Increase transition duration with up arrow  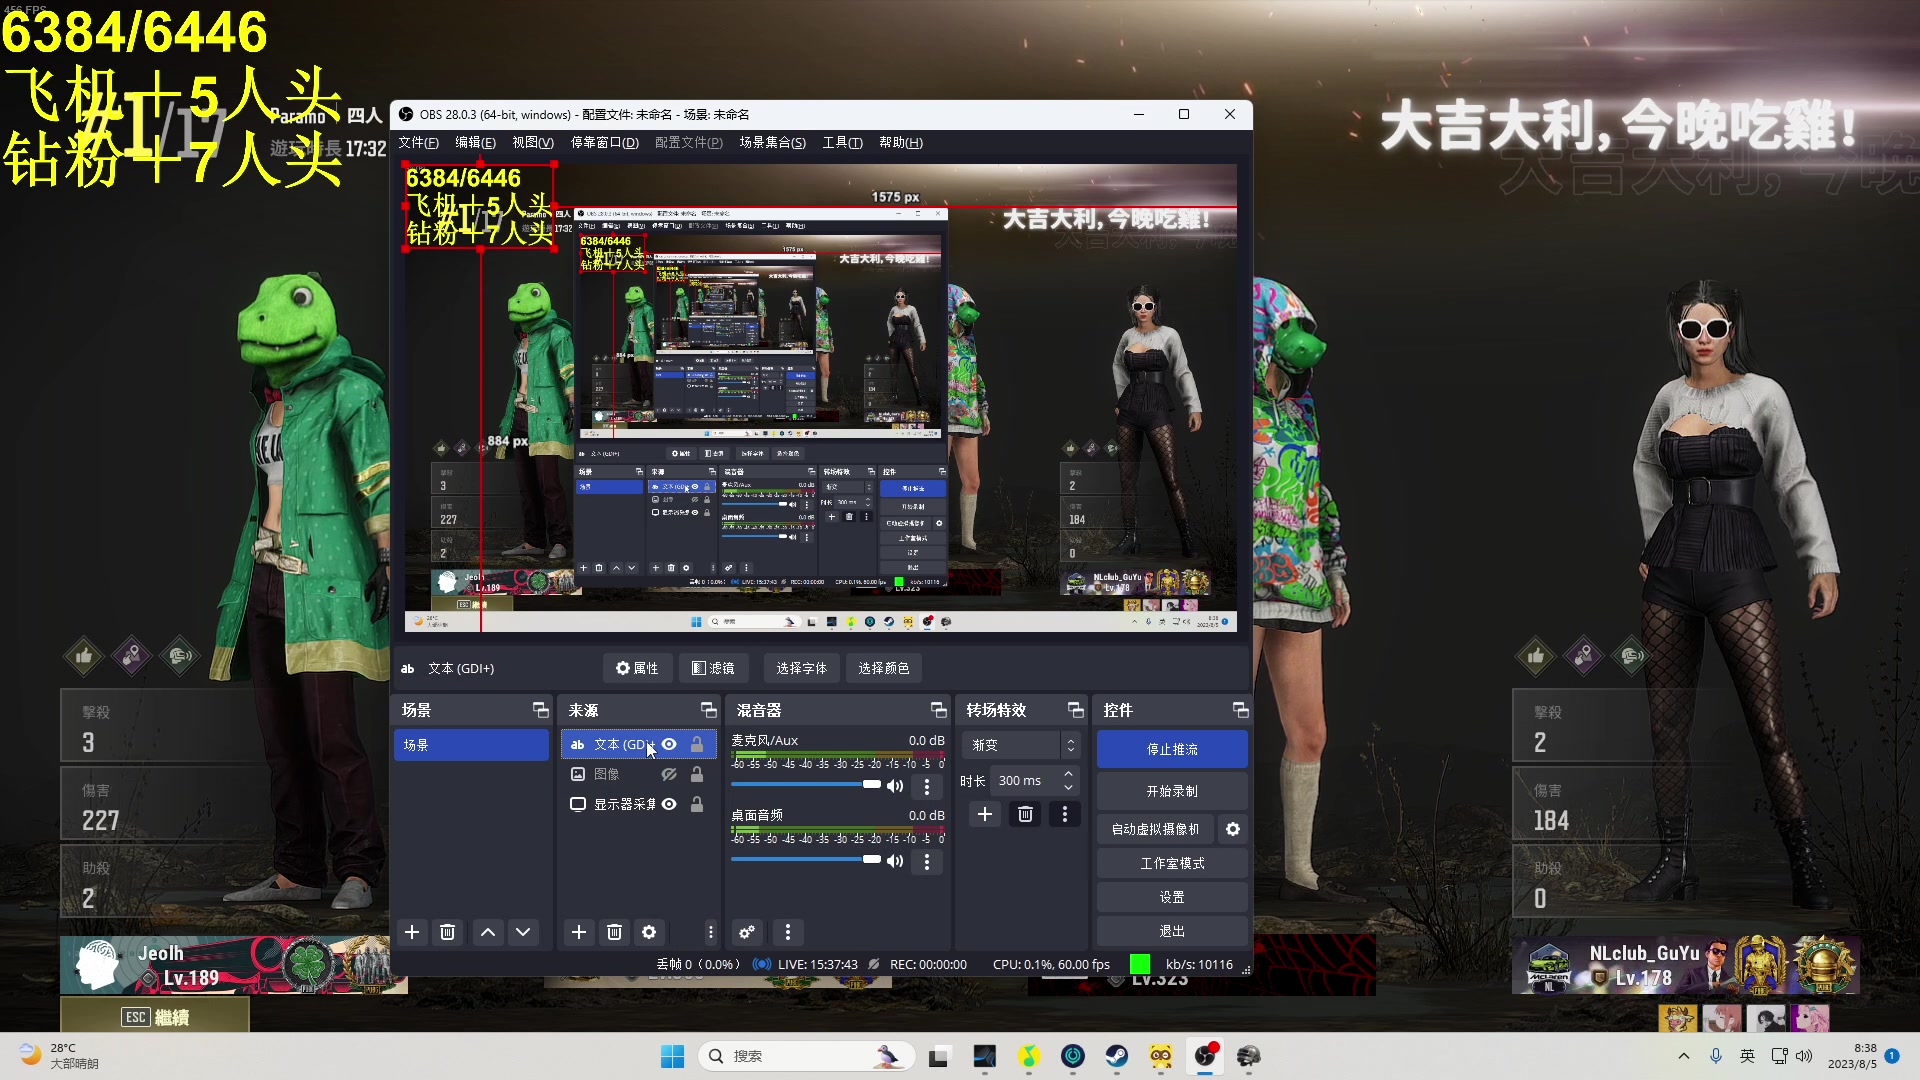point(1069,774)
